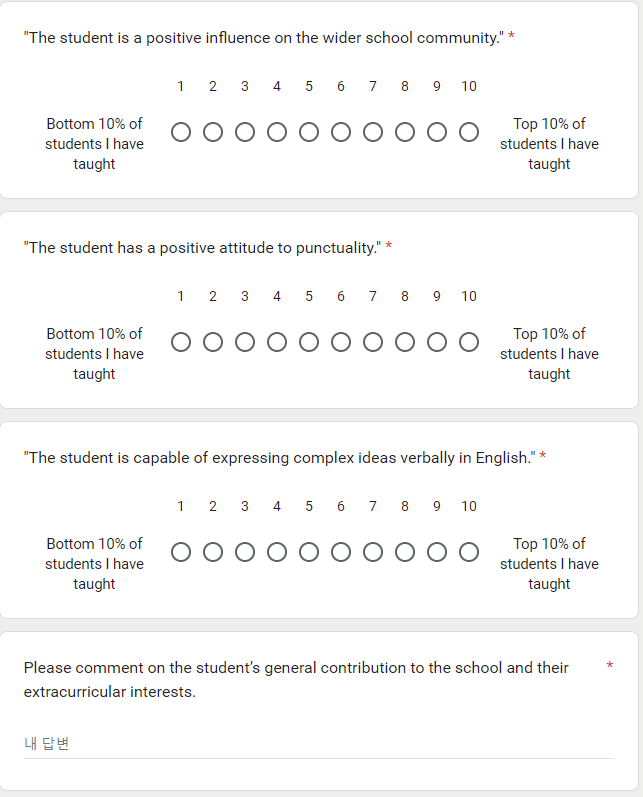Image resolution: width=643 pixels, height=797 pixels.
Task: Select rating 8 for verbal English expression
Action: coord(405,552)
